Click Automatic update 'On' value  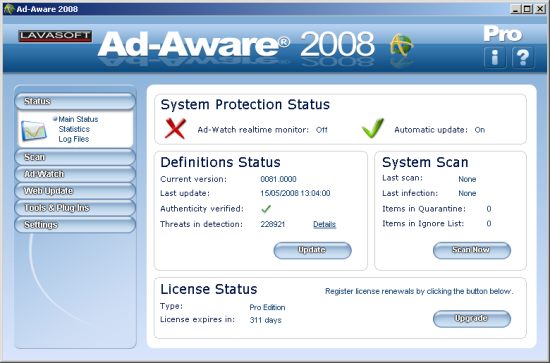click(479, 130)
